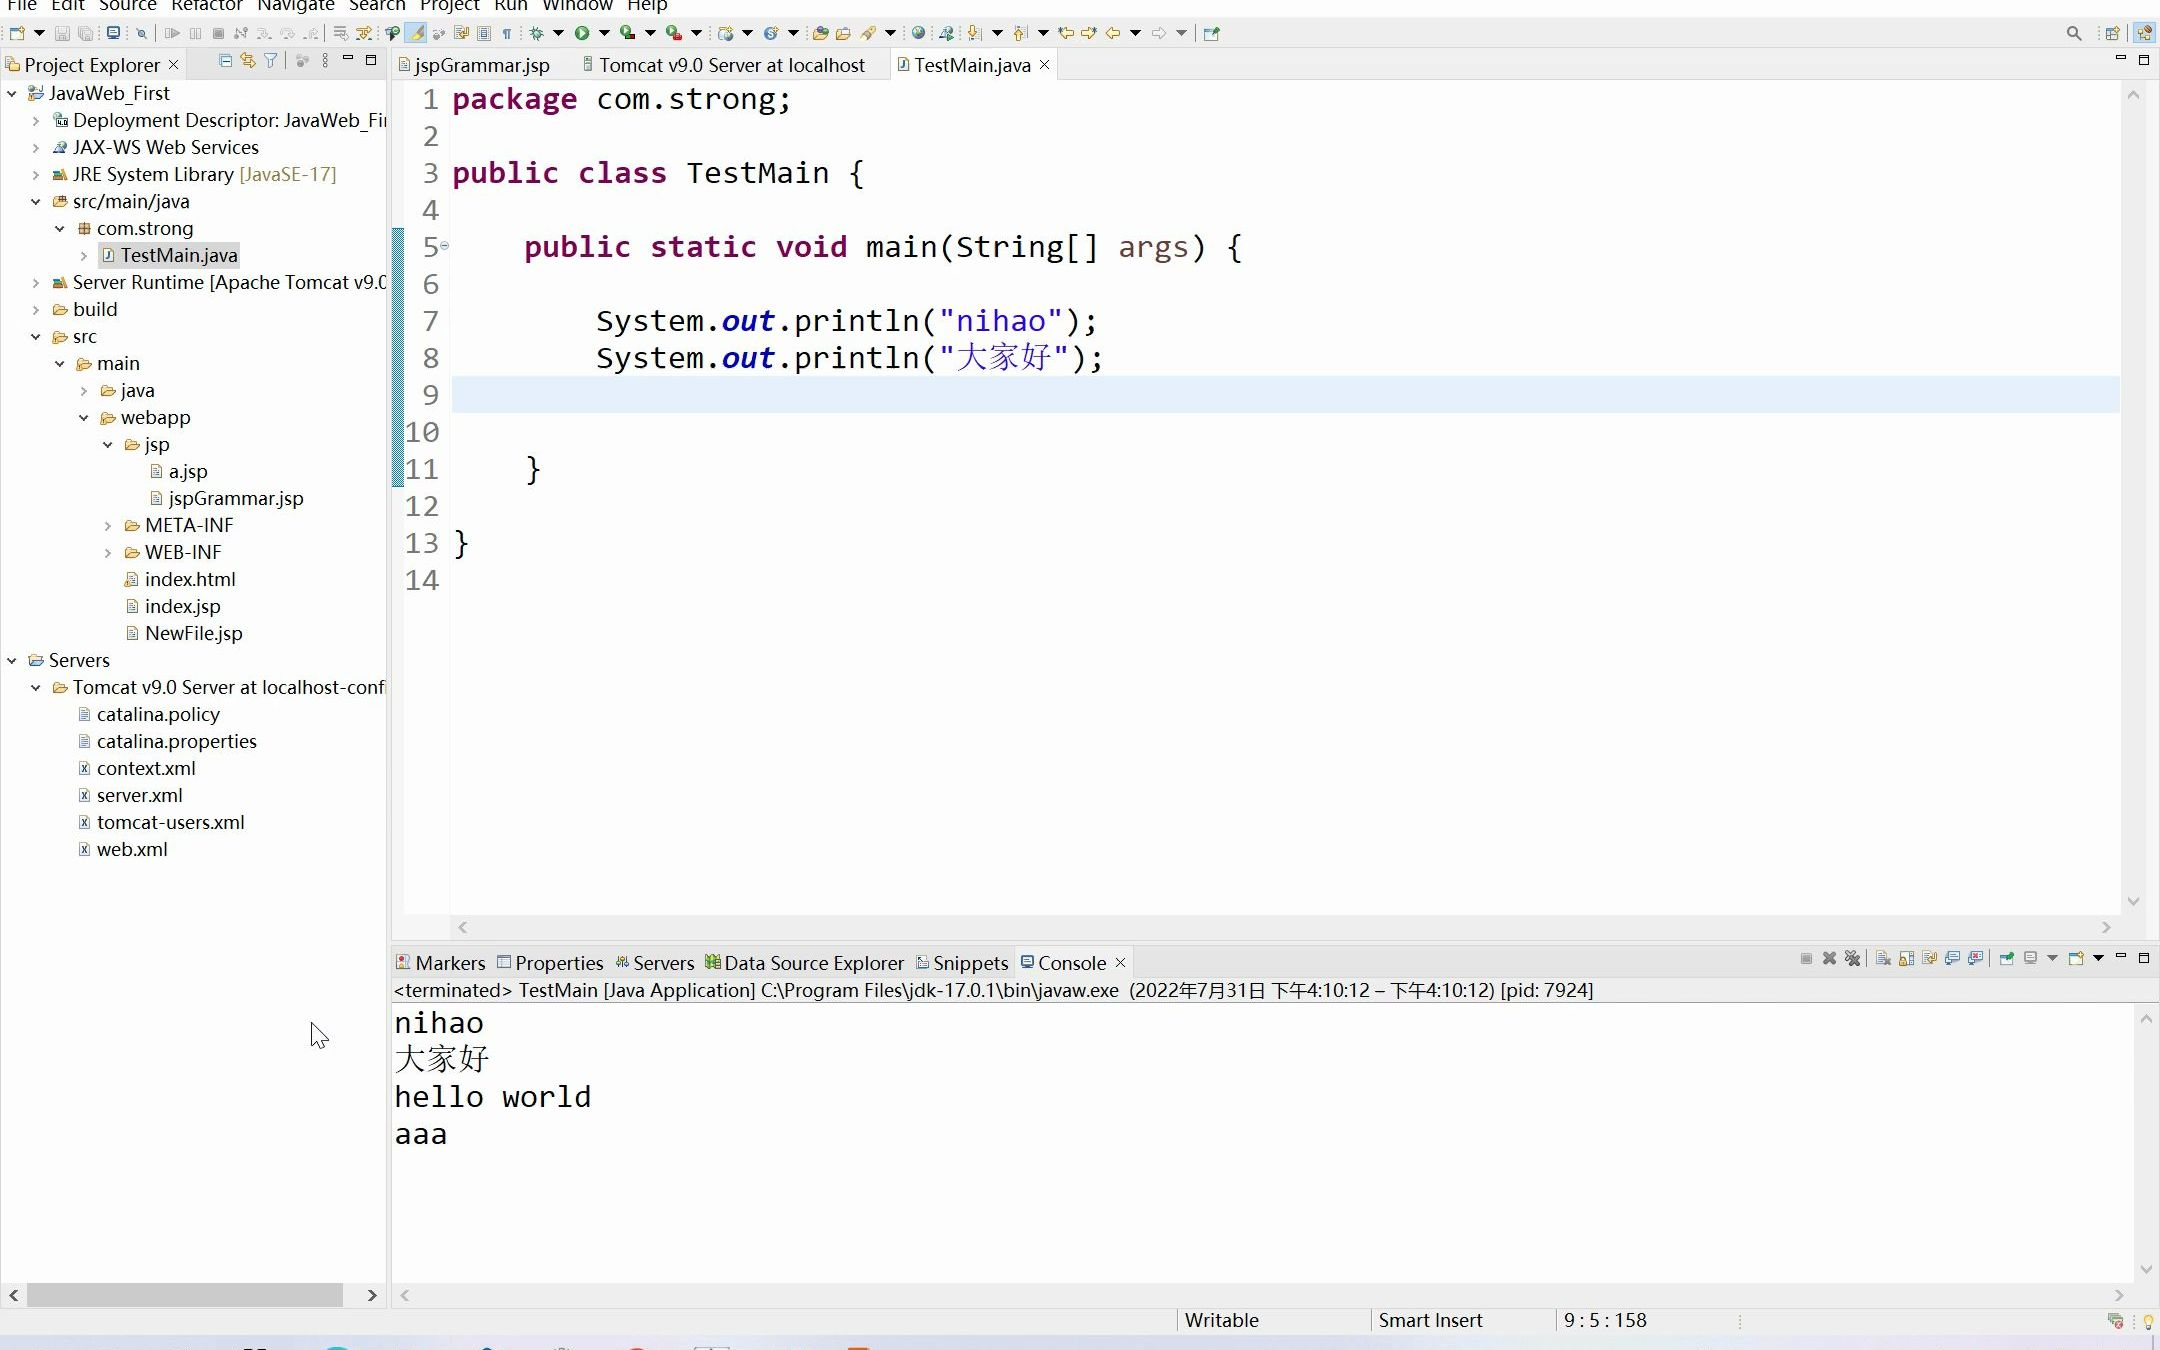Viewport: 2160px width, 1350px height.
Task: Switch to Tomcat v9.0 Server editor tab
Action: (723, 65)
